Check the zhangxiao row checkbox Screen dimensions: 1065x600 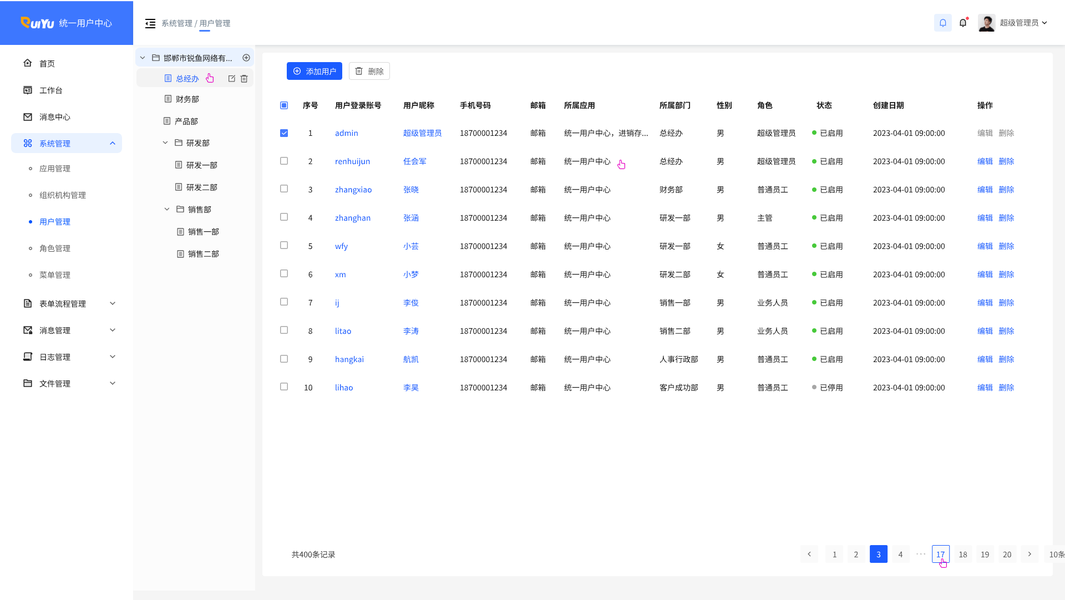pos(284,189)
